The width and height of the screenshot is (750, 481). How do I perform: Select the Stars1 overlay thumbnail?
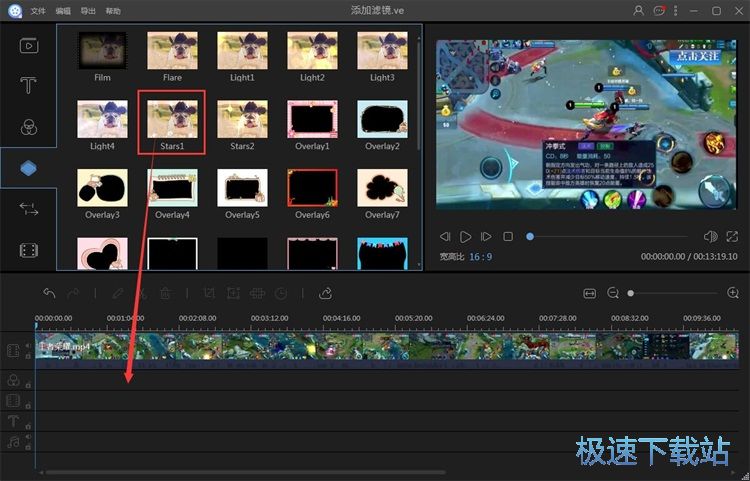pyautogui.click(x=172, y=116)
